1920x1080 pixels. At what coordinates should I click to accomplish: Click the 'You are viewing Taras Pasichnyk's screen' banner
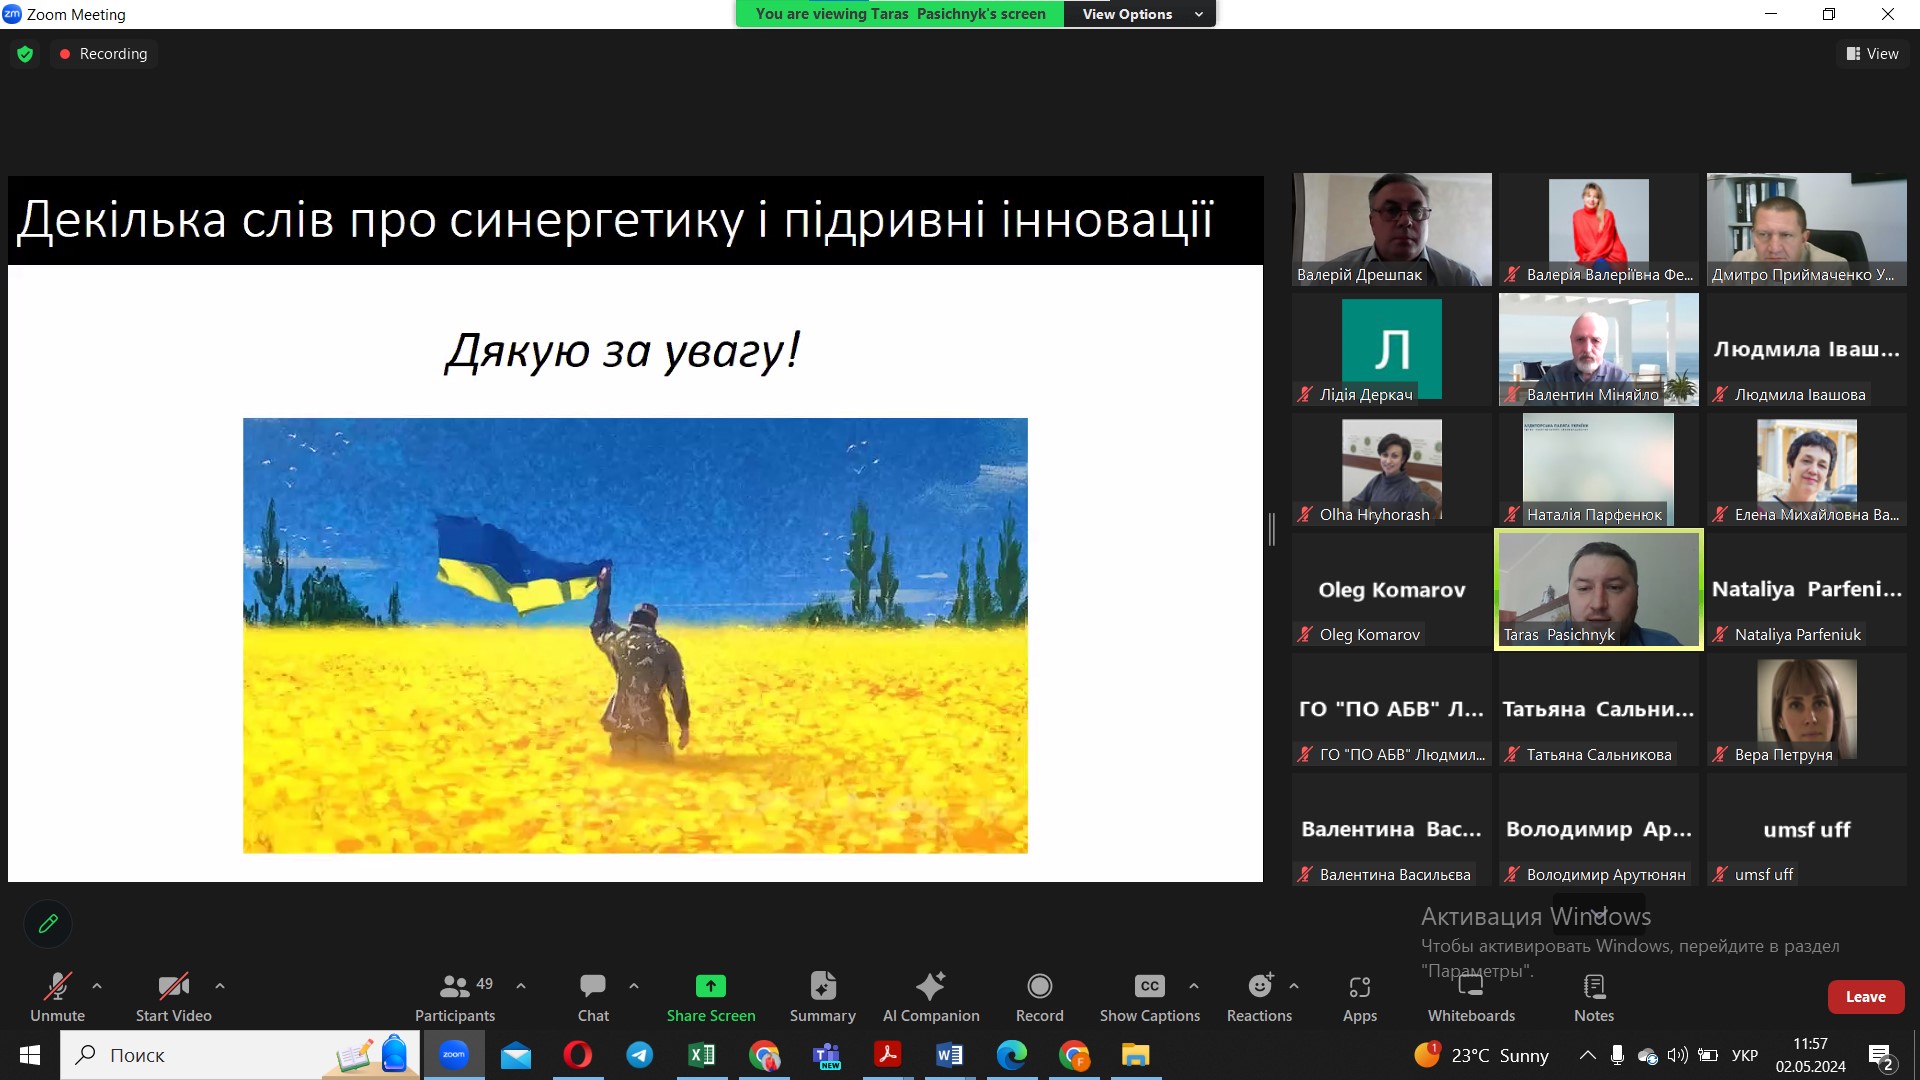click(900, 14)
